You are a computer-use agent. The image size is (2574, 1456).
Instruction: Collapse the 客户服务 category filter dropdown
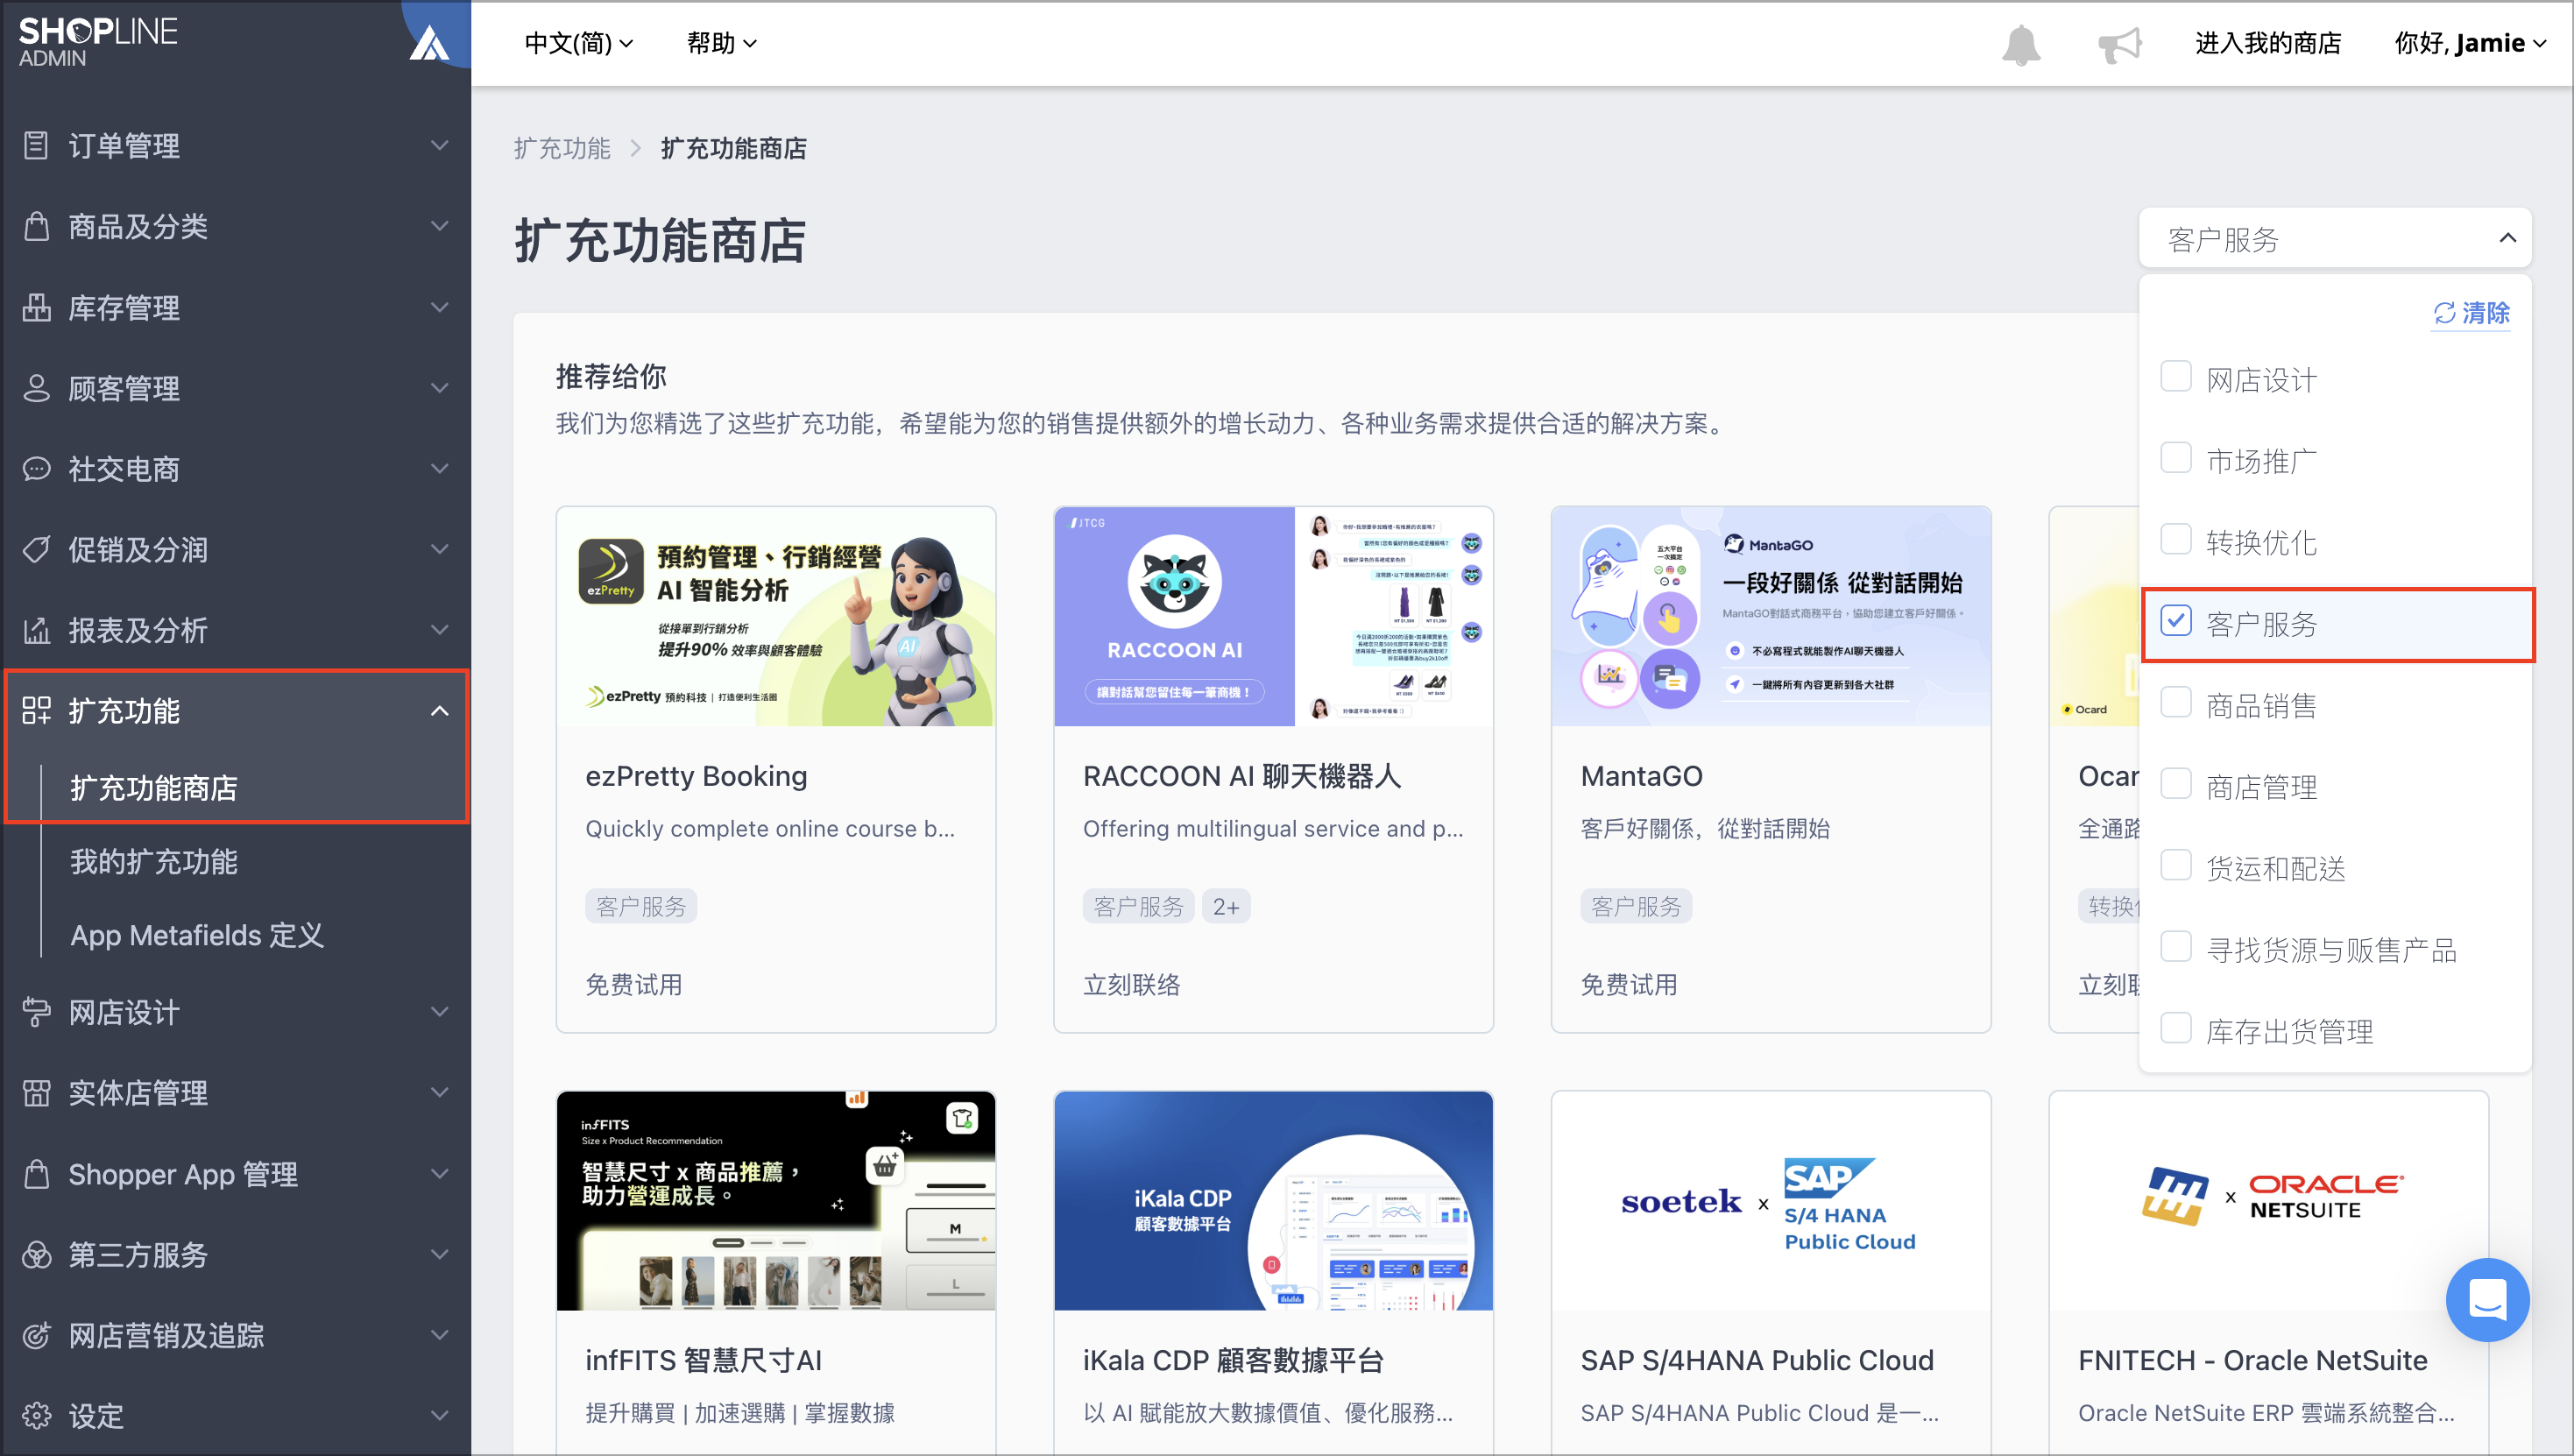pyautogui.click(x=2335, y=238)
